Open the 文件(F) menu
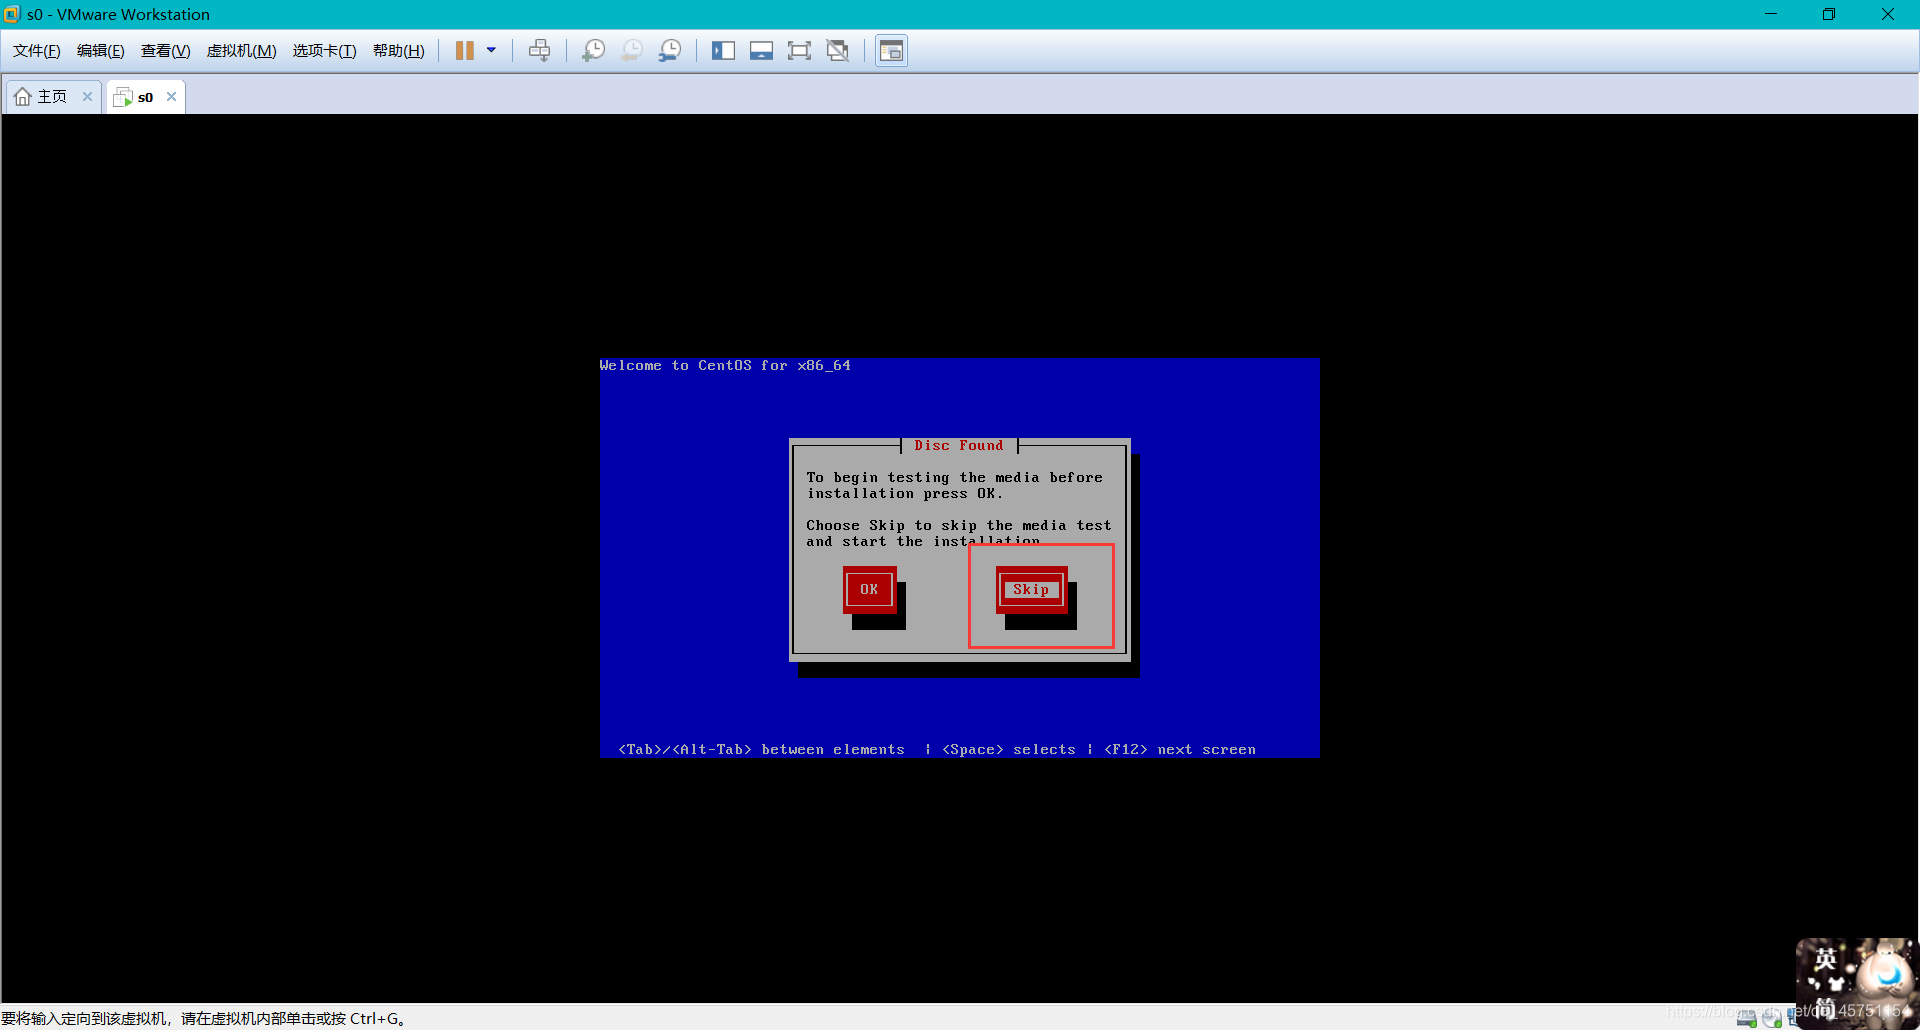Viewport: 1920px width, 1030px height. tap(37, 51)
